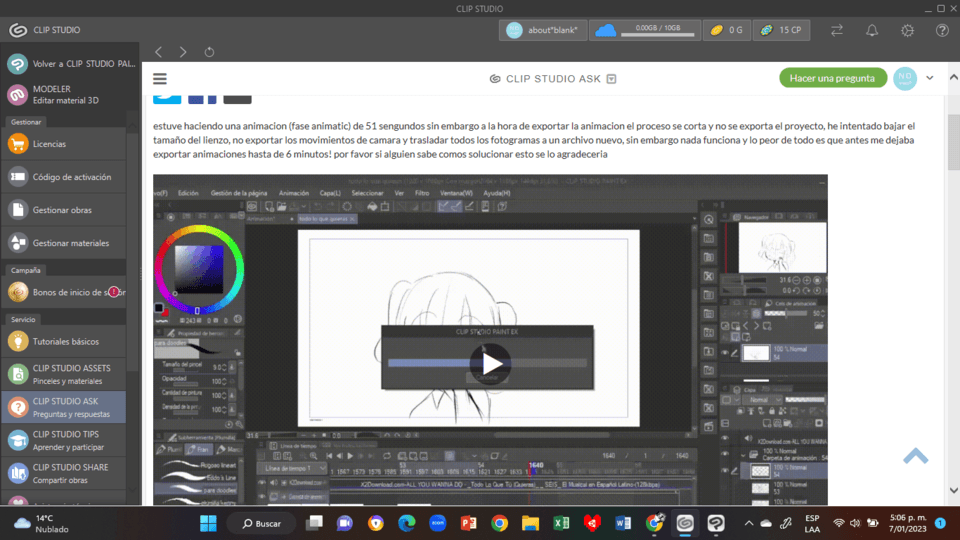Open Licencias in the sidebar
Image resolution: width=960 pixels, height=540 pixels.
(64, 144)
